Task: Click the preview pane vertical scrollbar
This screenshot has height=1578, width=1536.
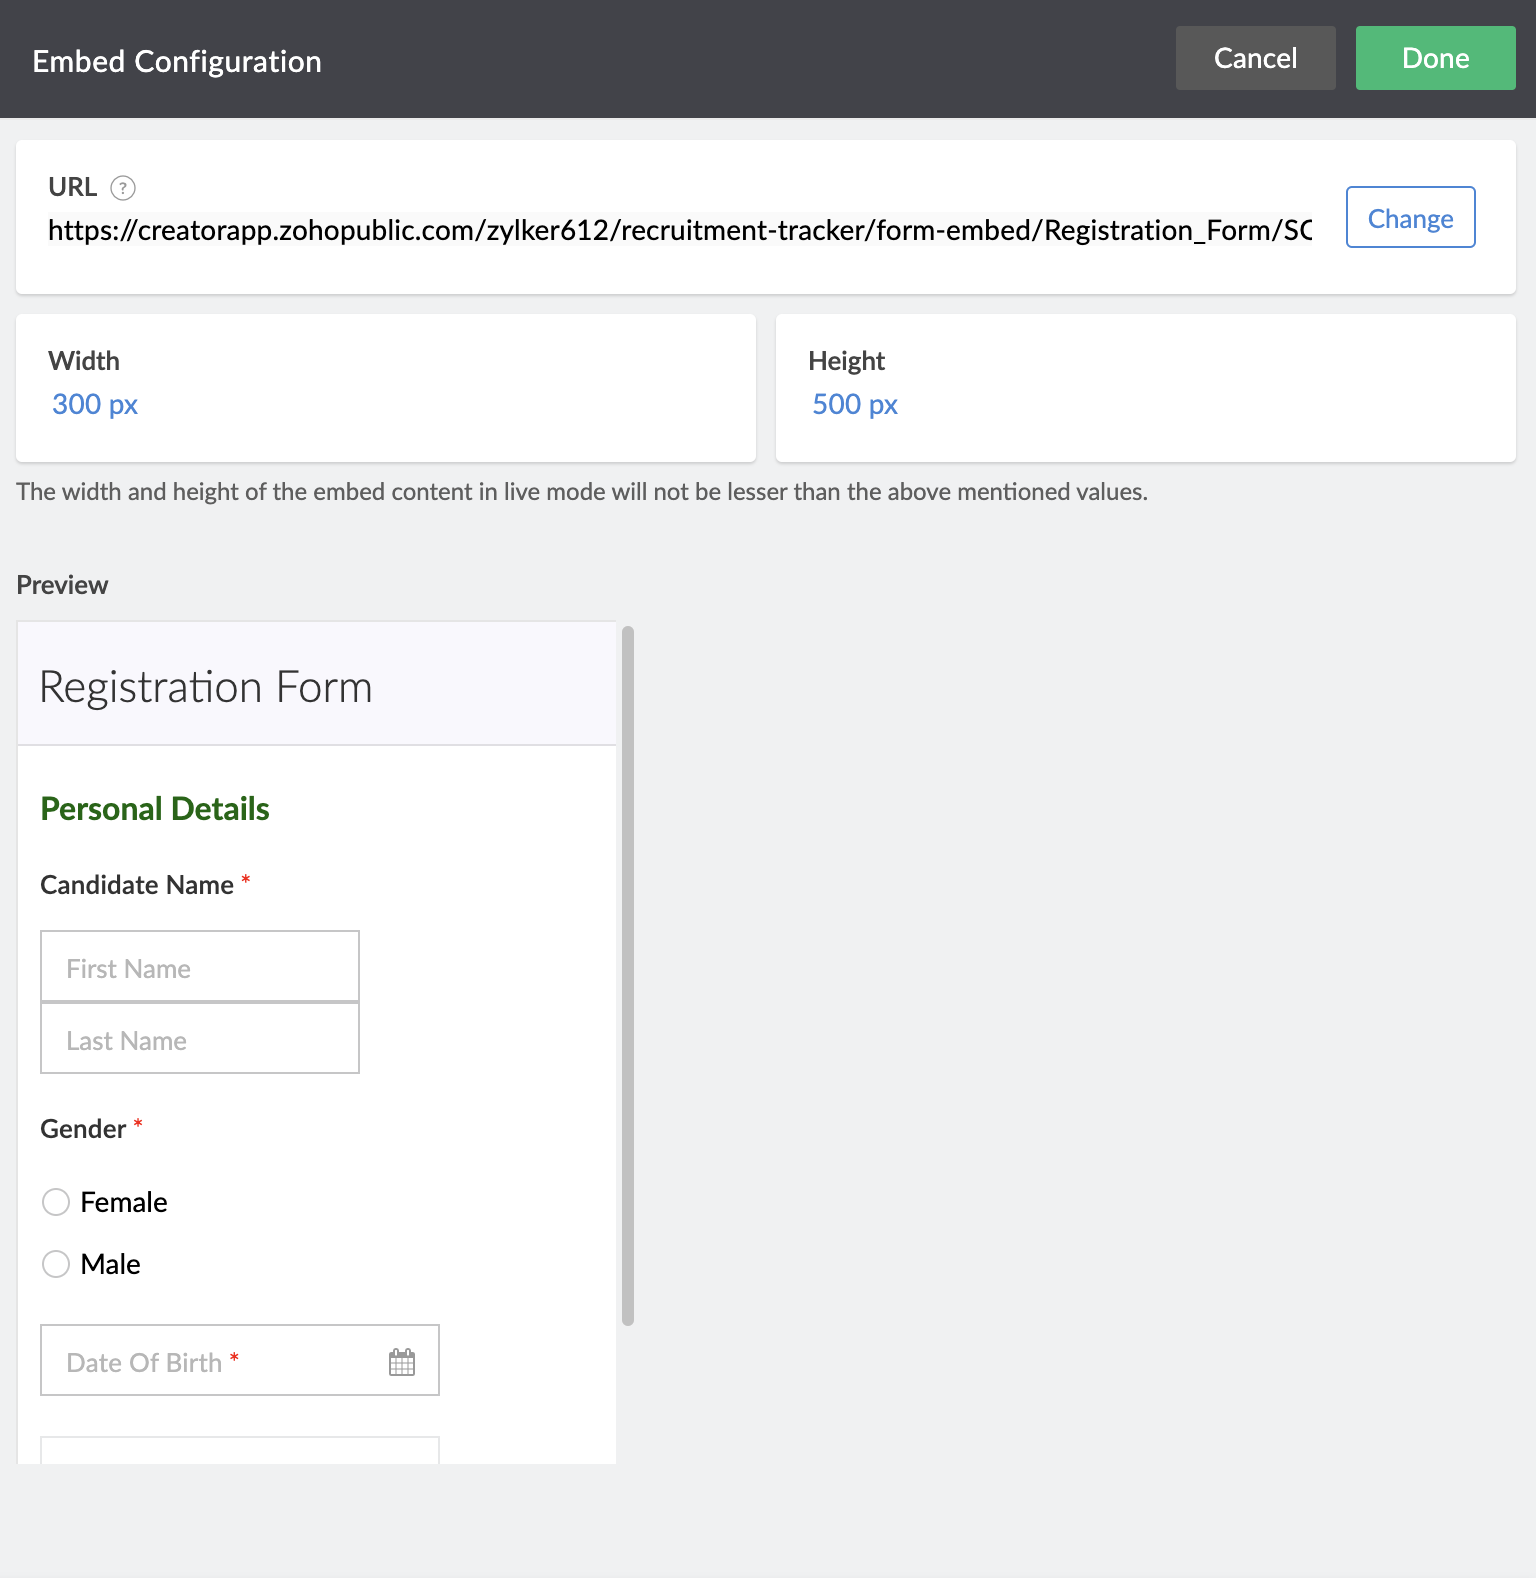Action: tap(628, 975)
